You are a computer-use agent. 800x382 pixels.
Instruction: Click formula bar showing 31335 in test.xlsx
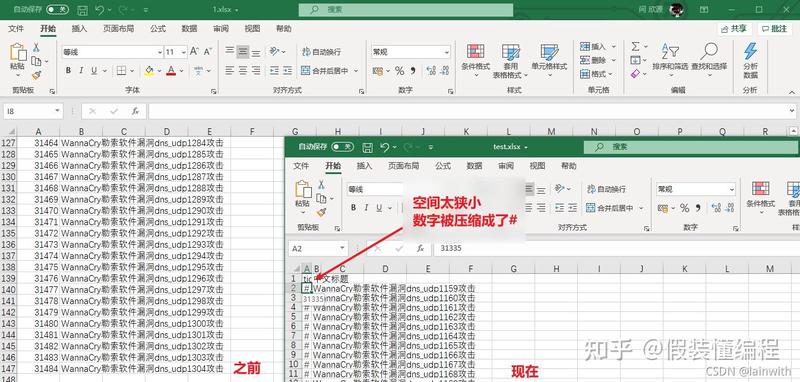click(617, 248)
